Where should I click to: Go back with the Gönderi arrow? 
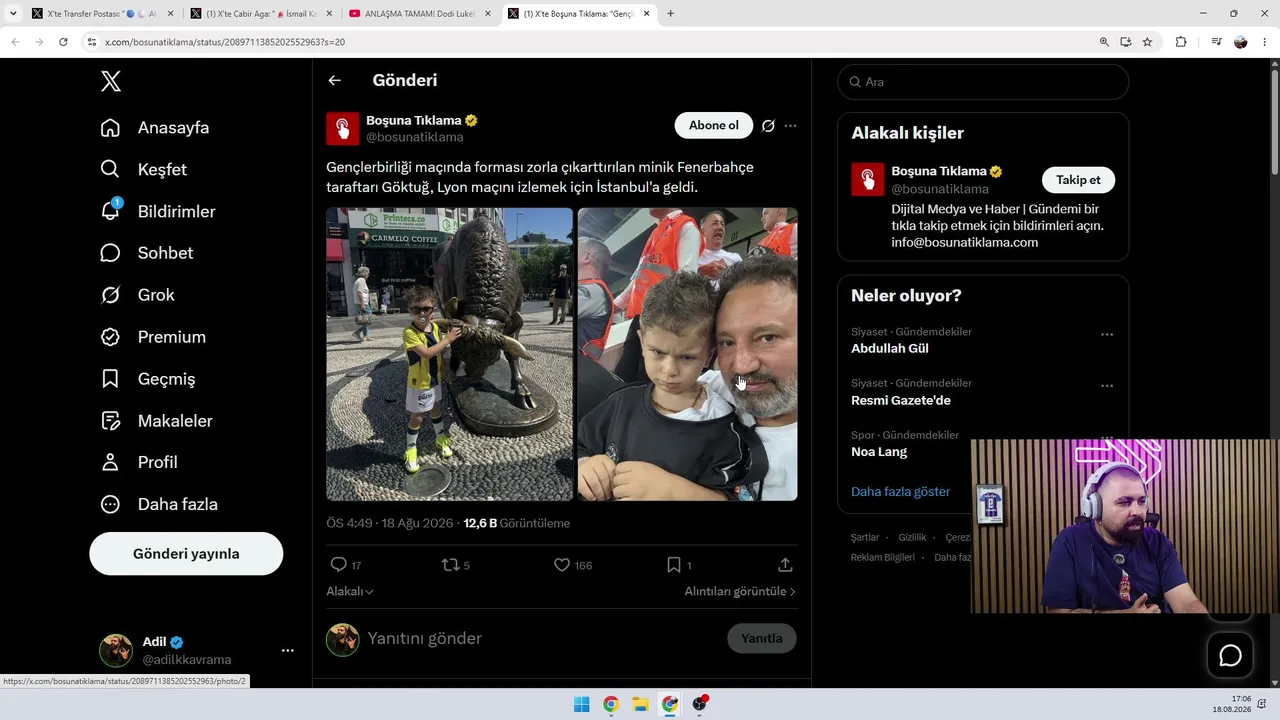(334, 80)
